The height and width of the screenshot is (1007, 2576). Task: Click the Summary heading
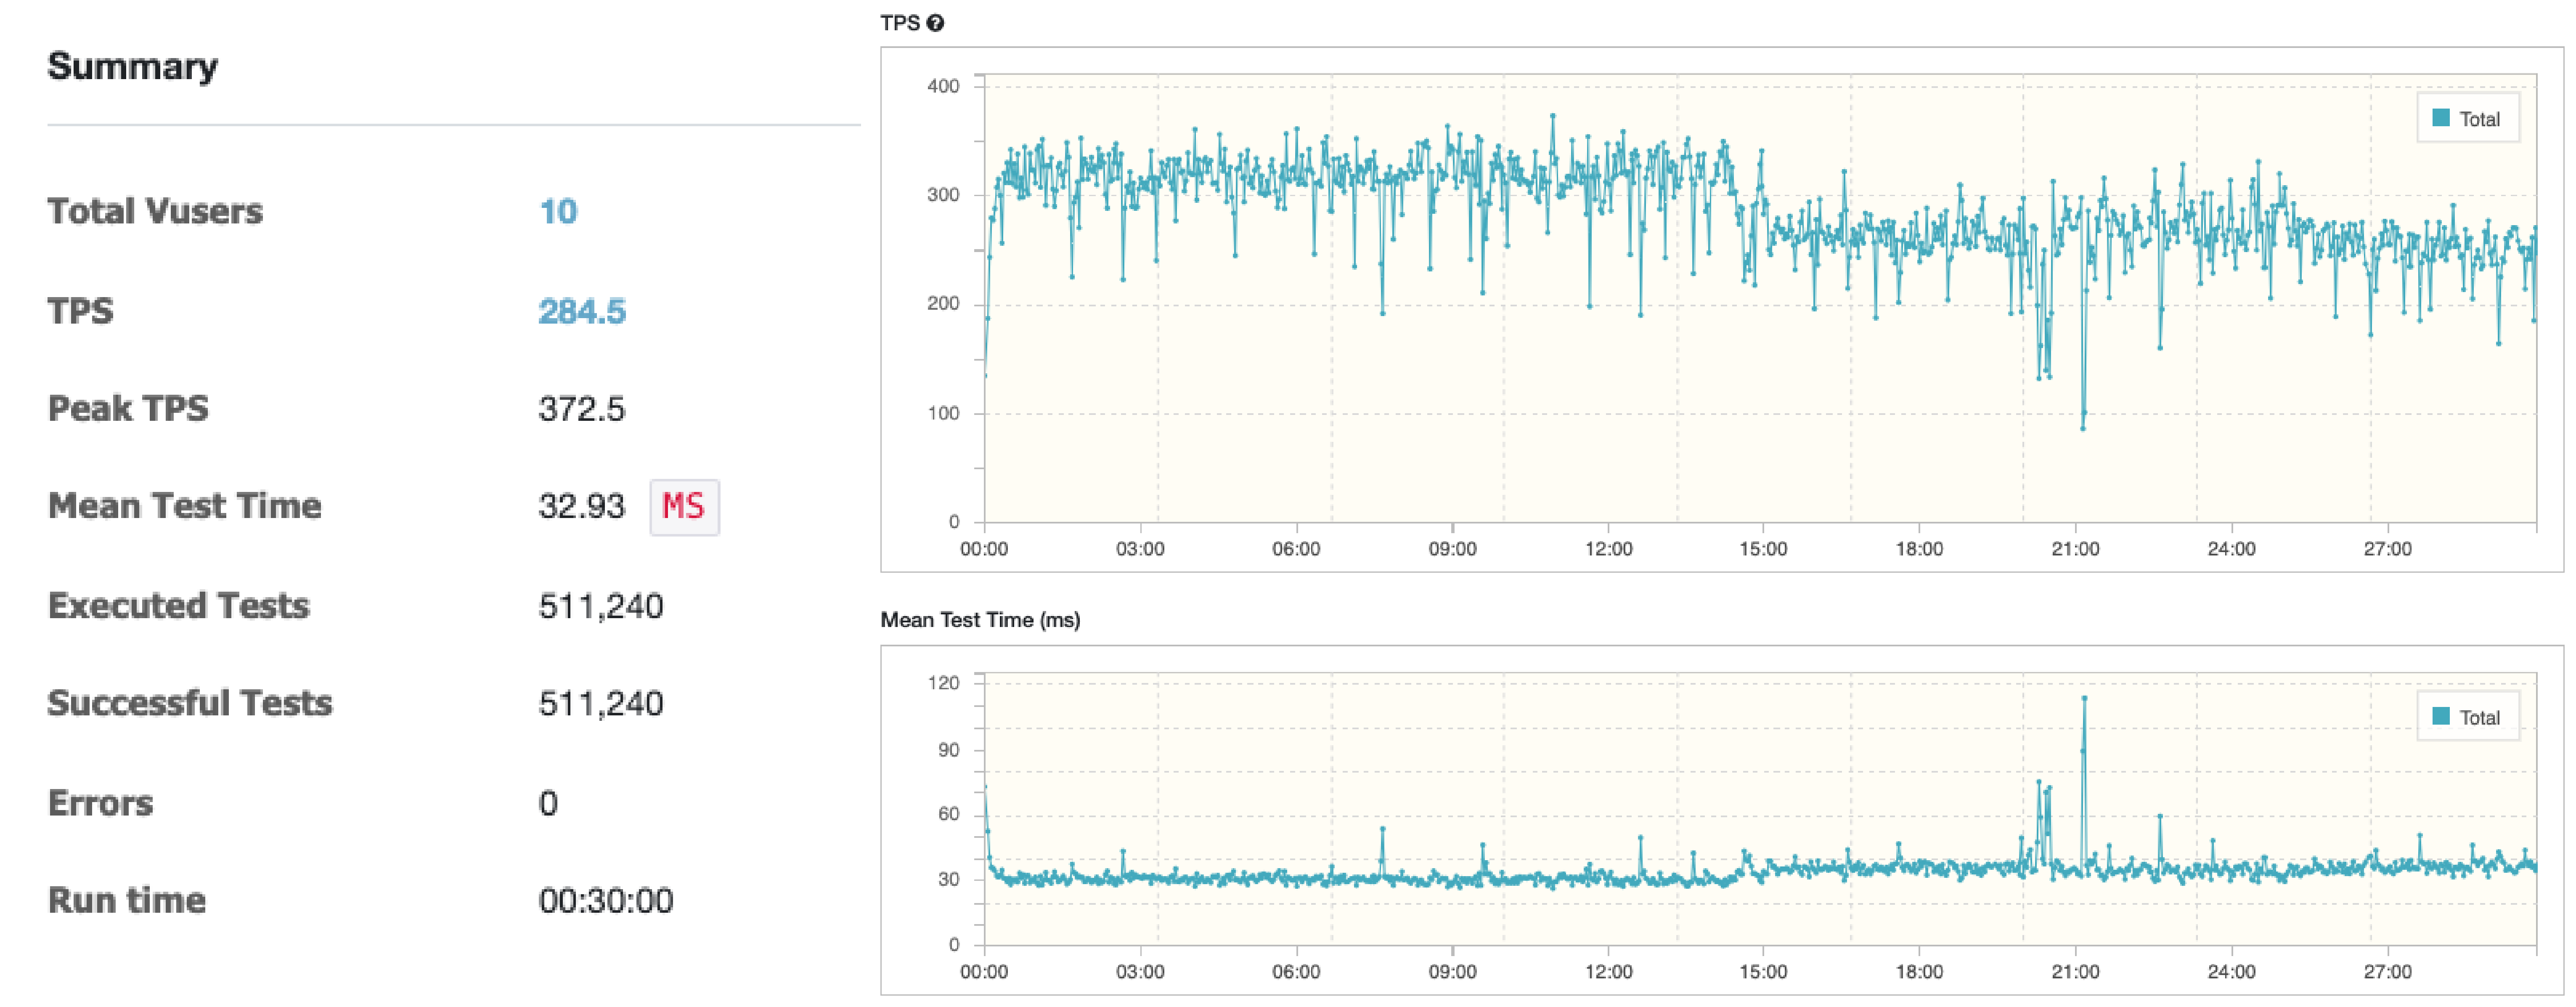tap(132, 66)
